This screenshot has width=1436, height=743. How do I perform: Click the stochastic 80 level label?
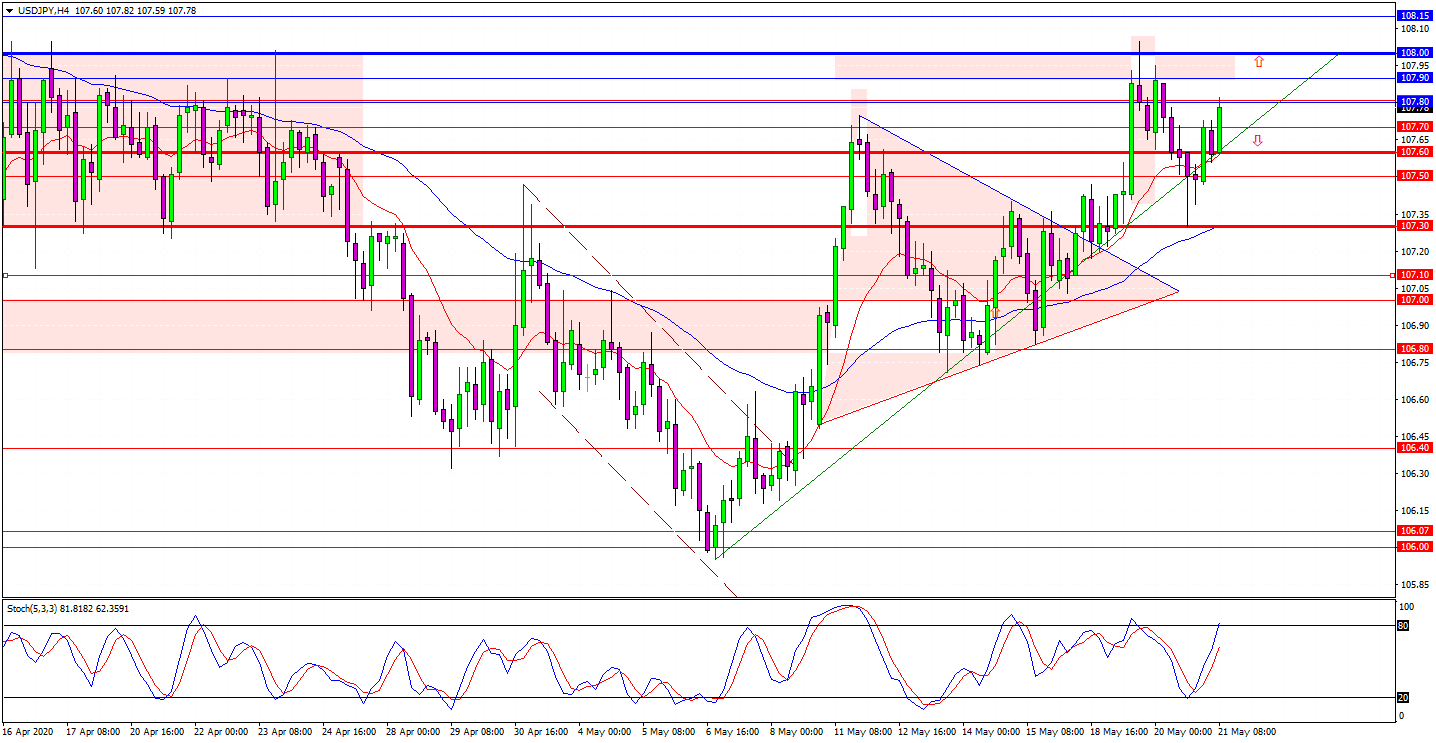click(x=1402, y=626)
